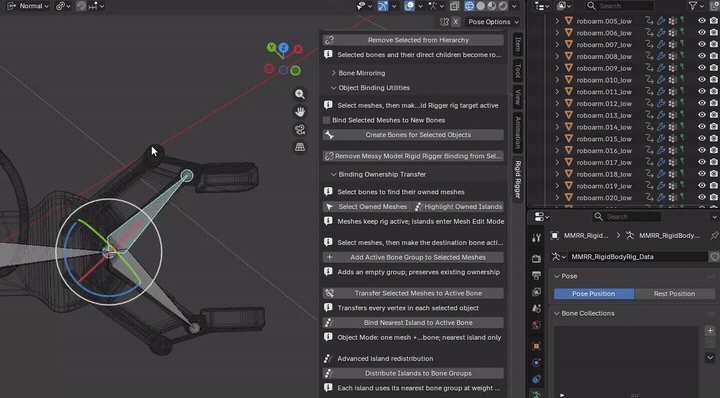Screen dimensions: 720x398
Task: Select solid shading mode icon
Action: click(480, 6)
